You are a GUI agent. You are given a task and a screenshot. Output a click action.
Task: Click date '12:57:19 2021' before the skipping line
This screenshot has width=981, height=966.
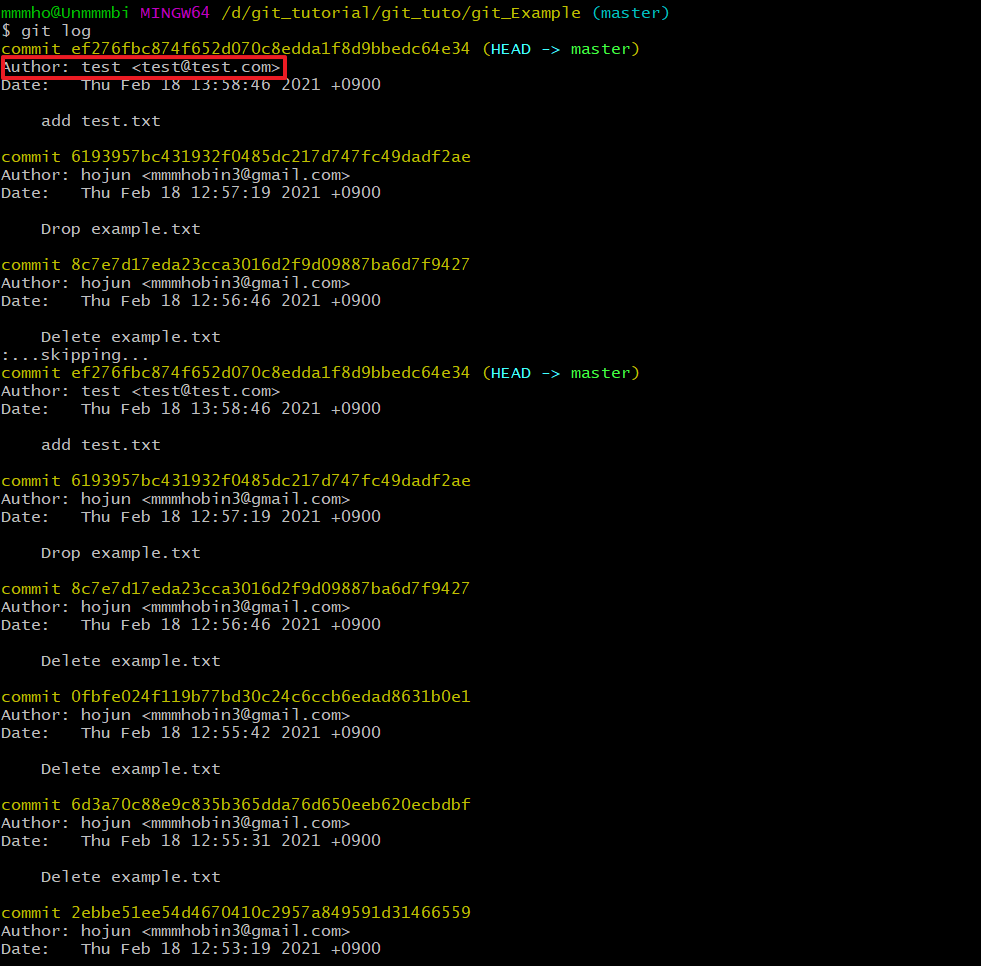pyautogui.click(x=255, y=193)
